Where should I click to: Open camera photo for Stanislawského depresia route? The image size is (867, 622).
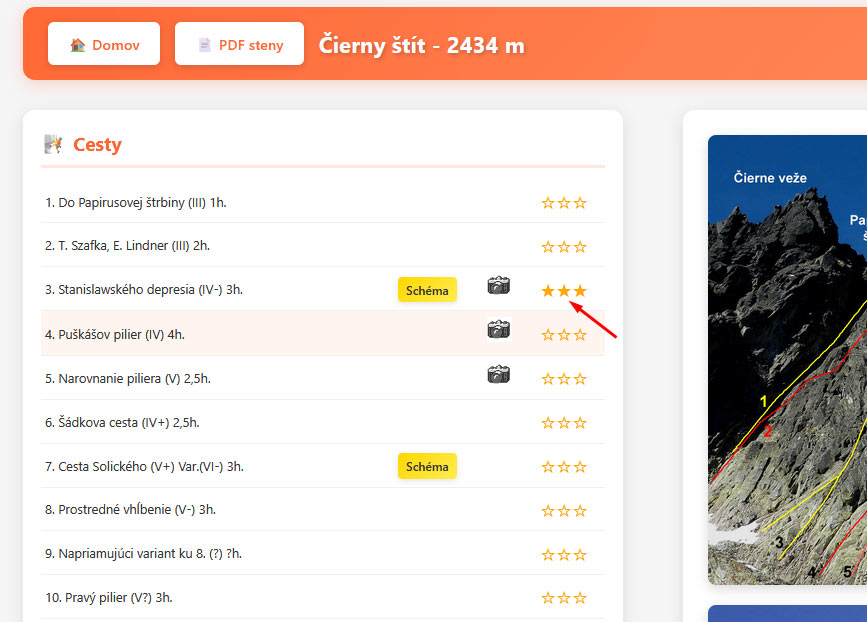(x=498, y=286)
